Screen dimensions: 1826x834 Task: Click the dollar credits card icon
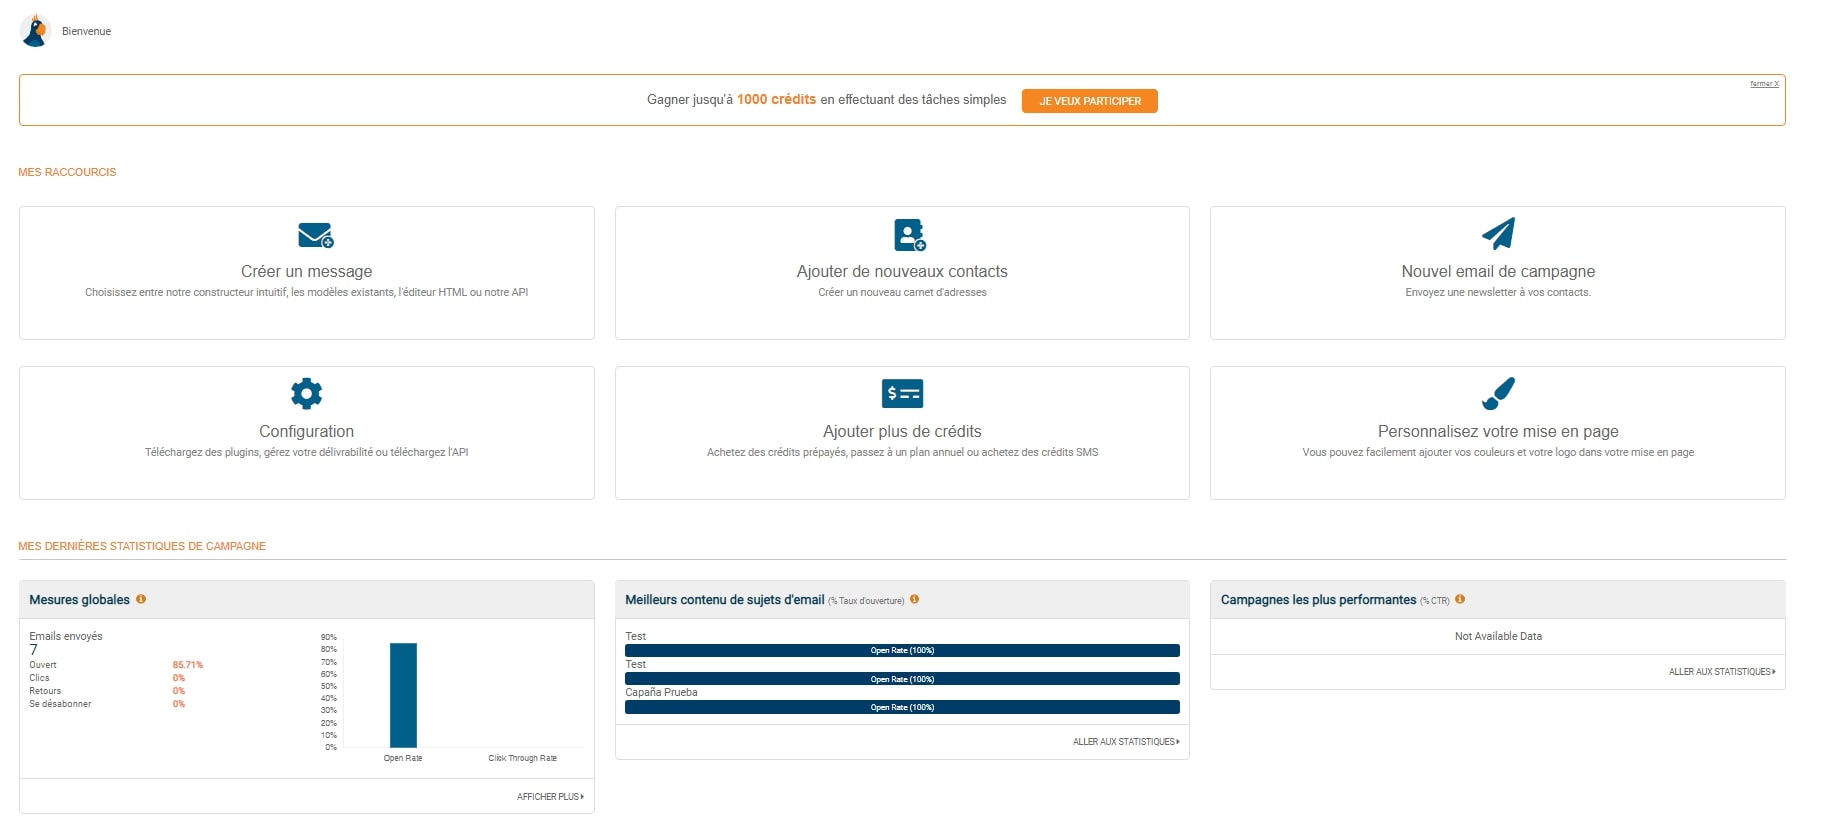pyautogui.click(x=902, y=394)
